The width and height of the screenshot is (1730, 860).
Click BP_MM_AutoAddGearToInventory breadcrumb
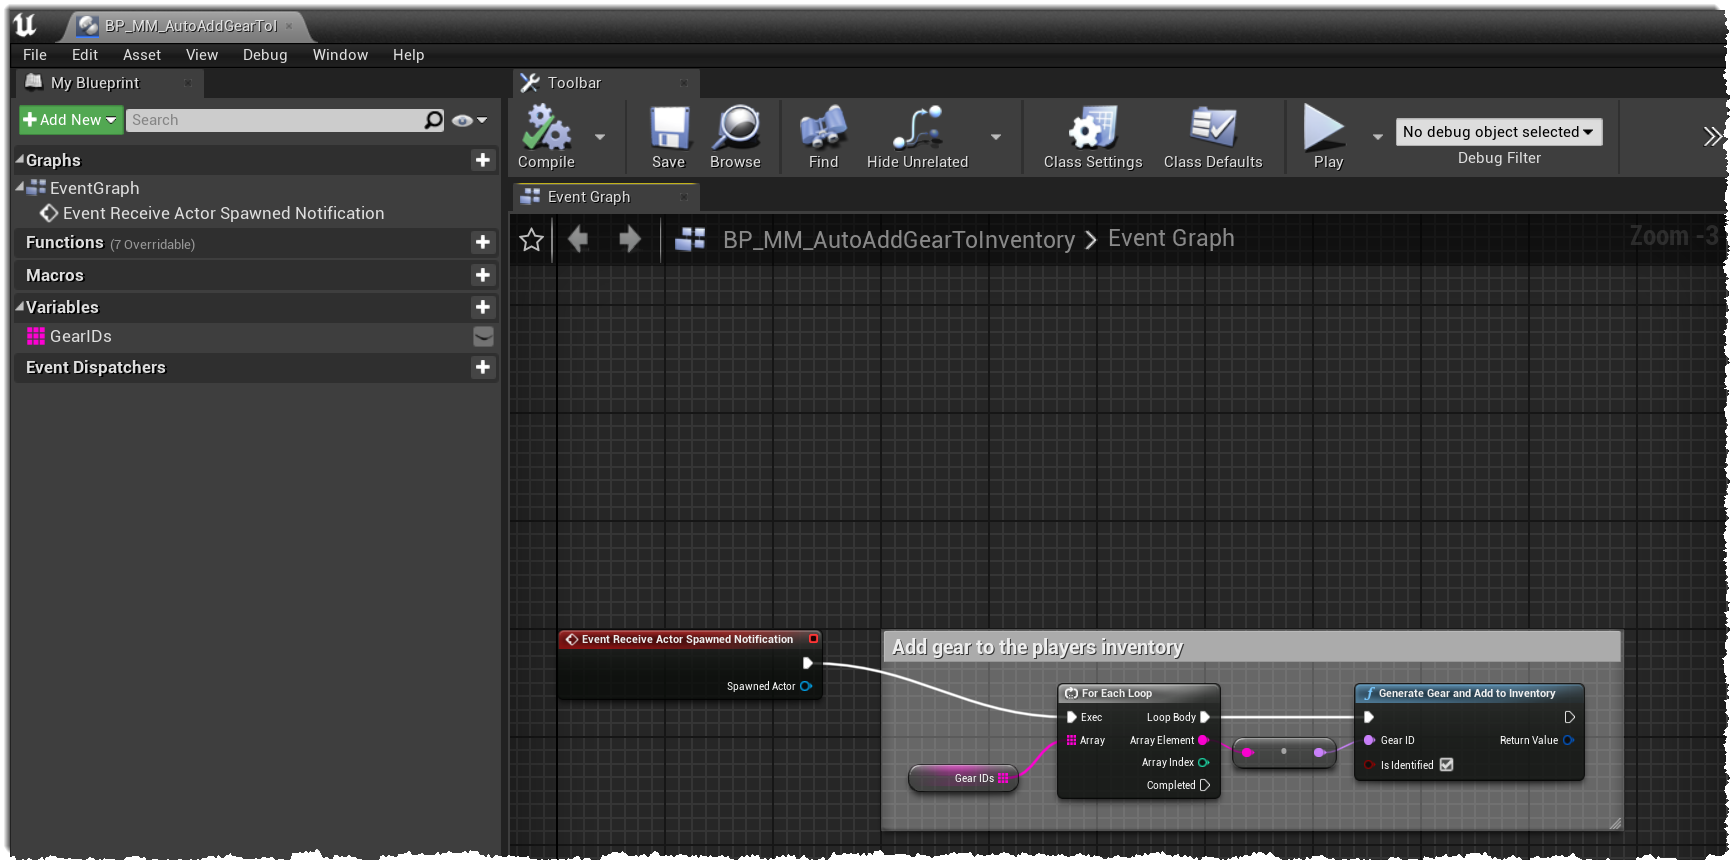pyautogui.click(x=899, y=240)
